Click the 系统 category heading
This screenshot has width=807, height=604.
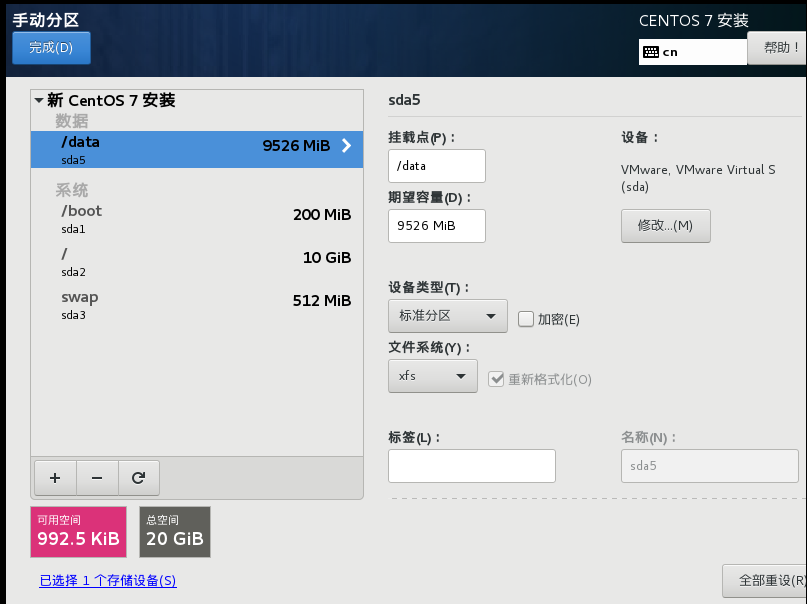coord(72,190)
